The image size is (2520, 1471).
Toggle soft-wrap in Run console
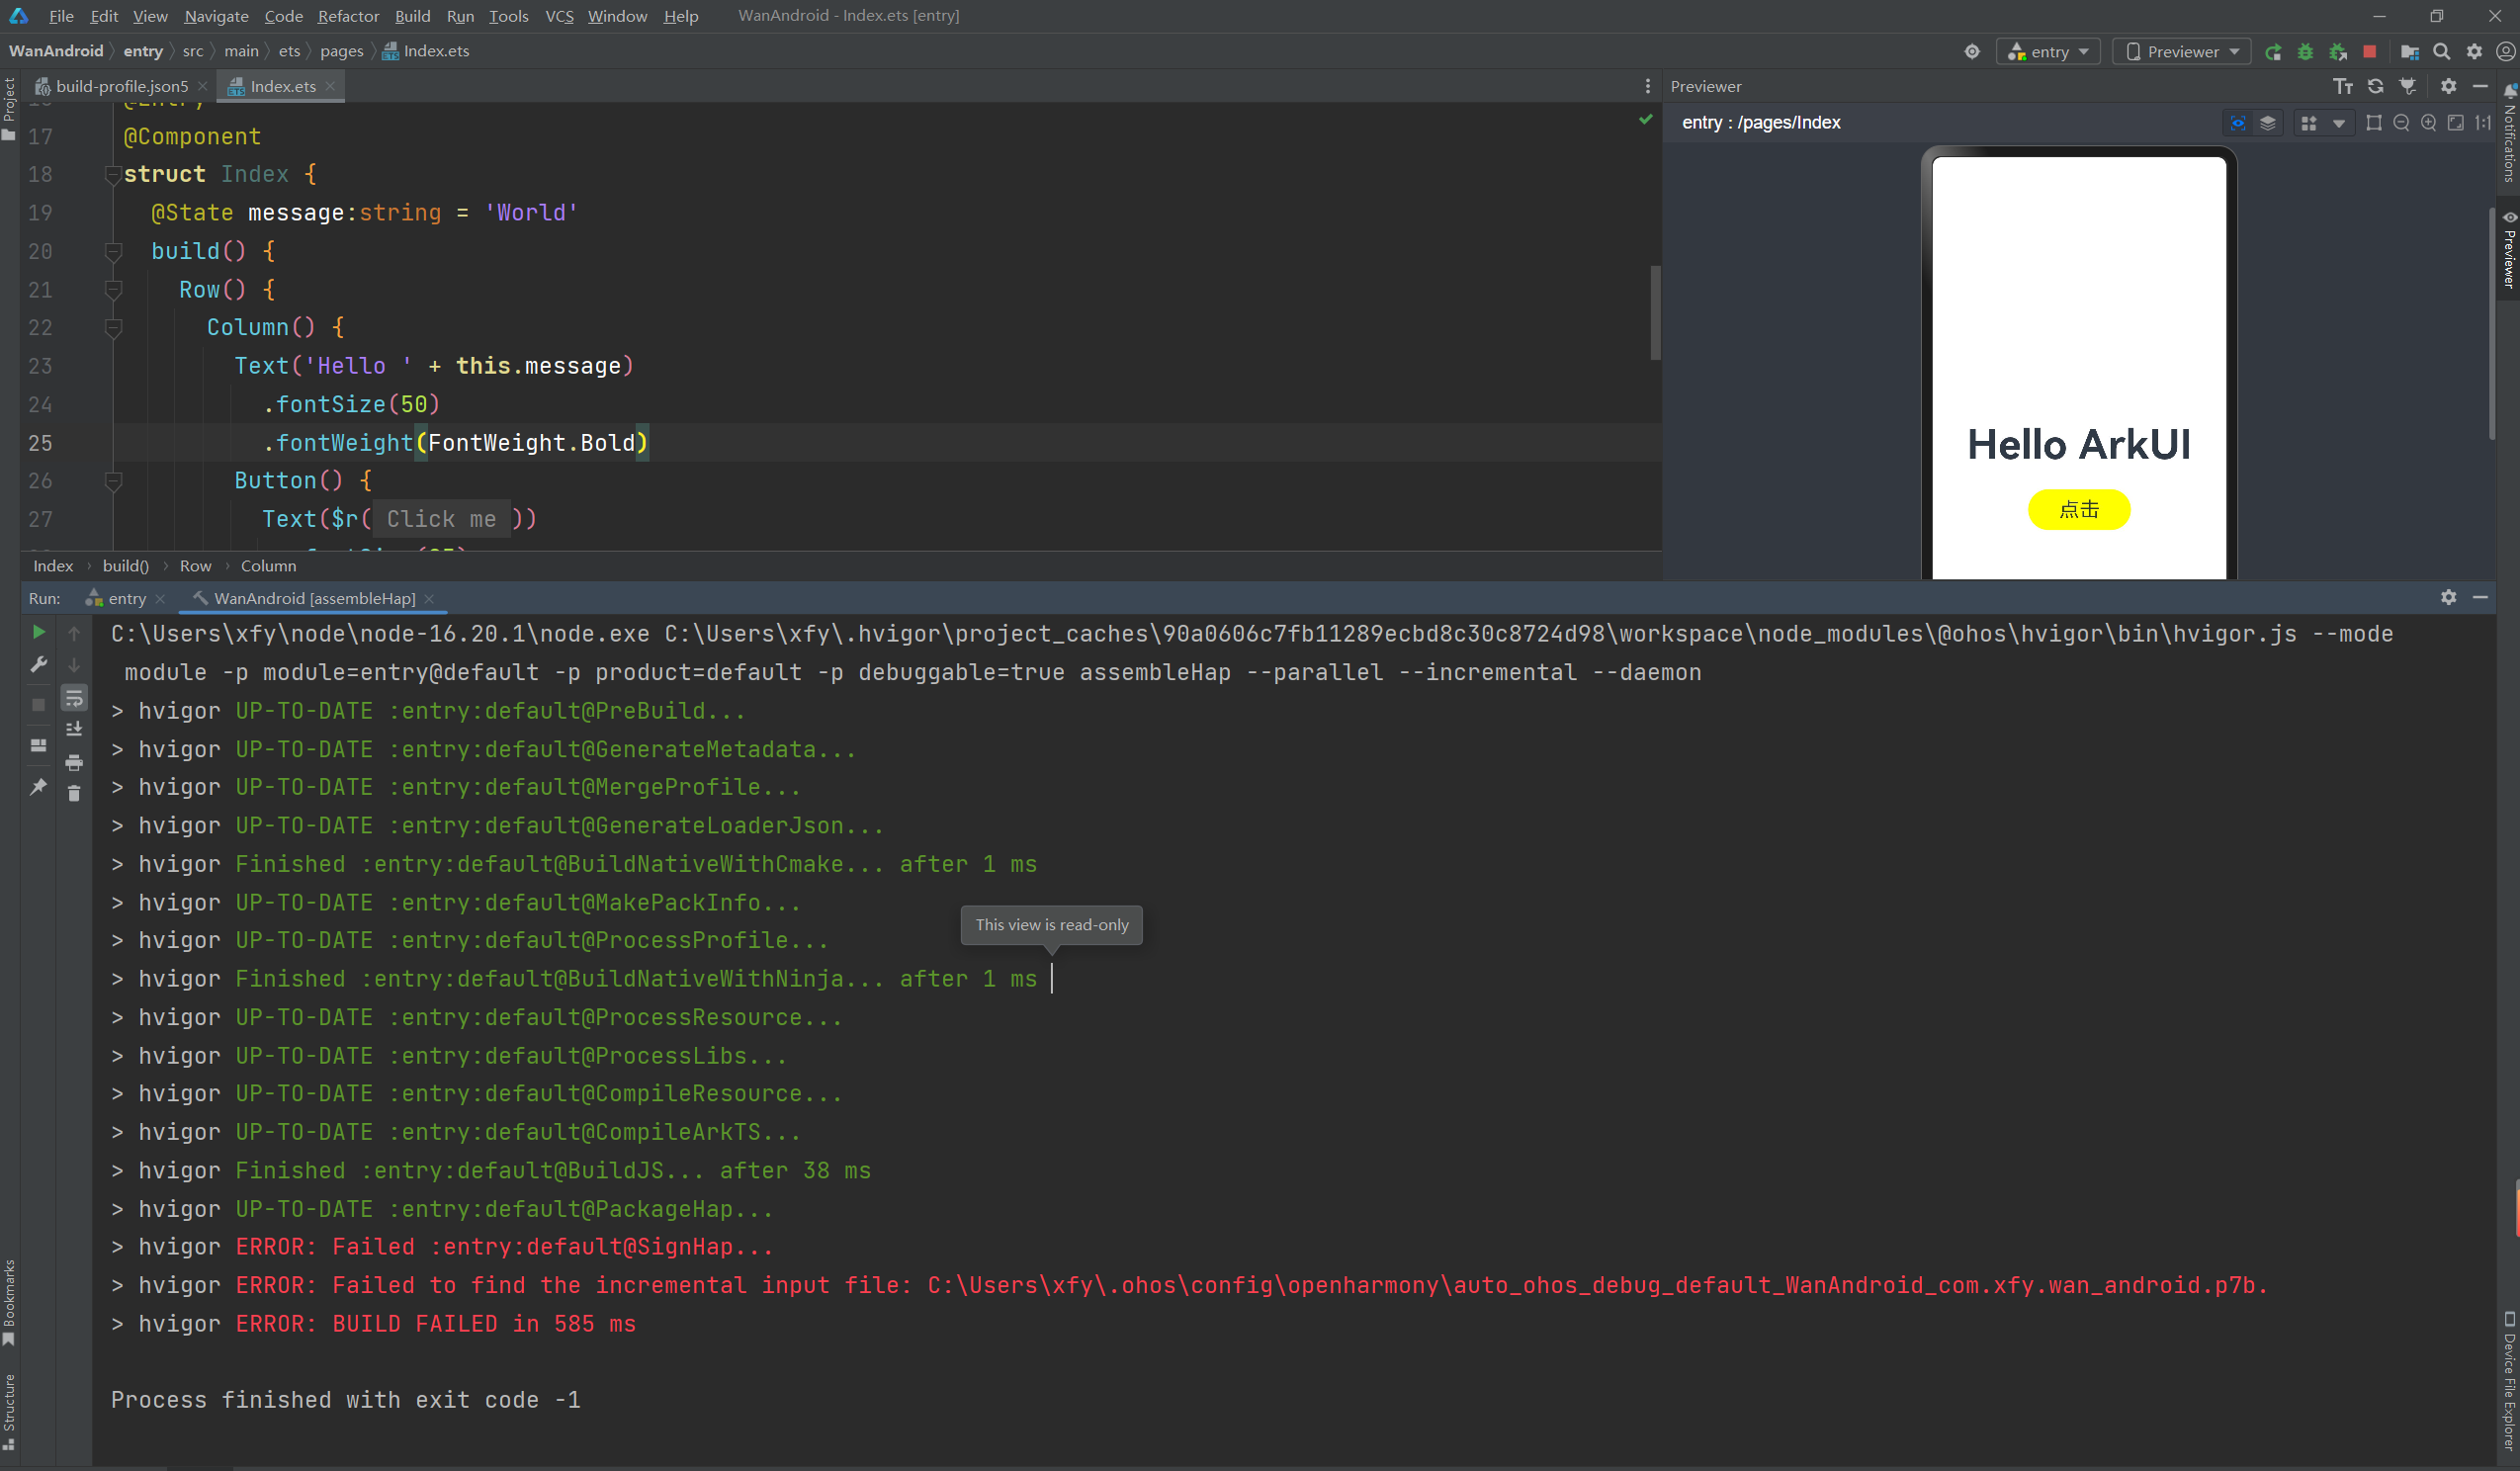tap(74, 698)
